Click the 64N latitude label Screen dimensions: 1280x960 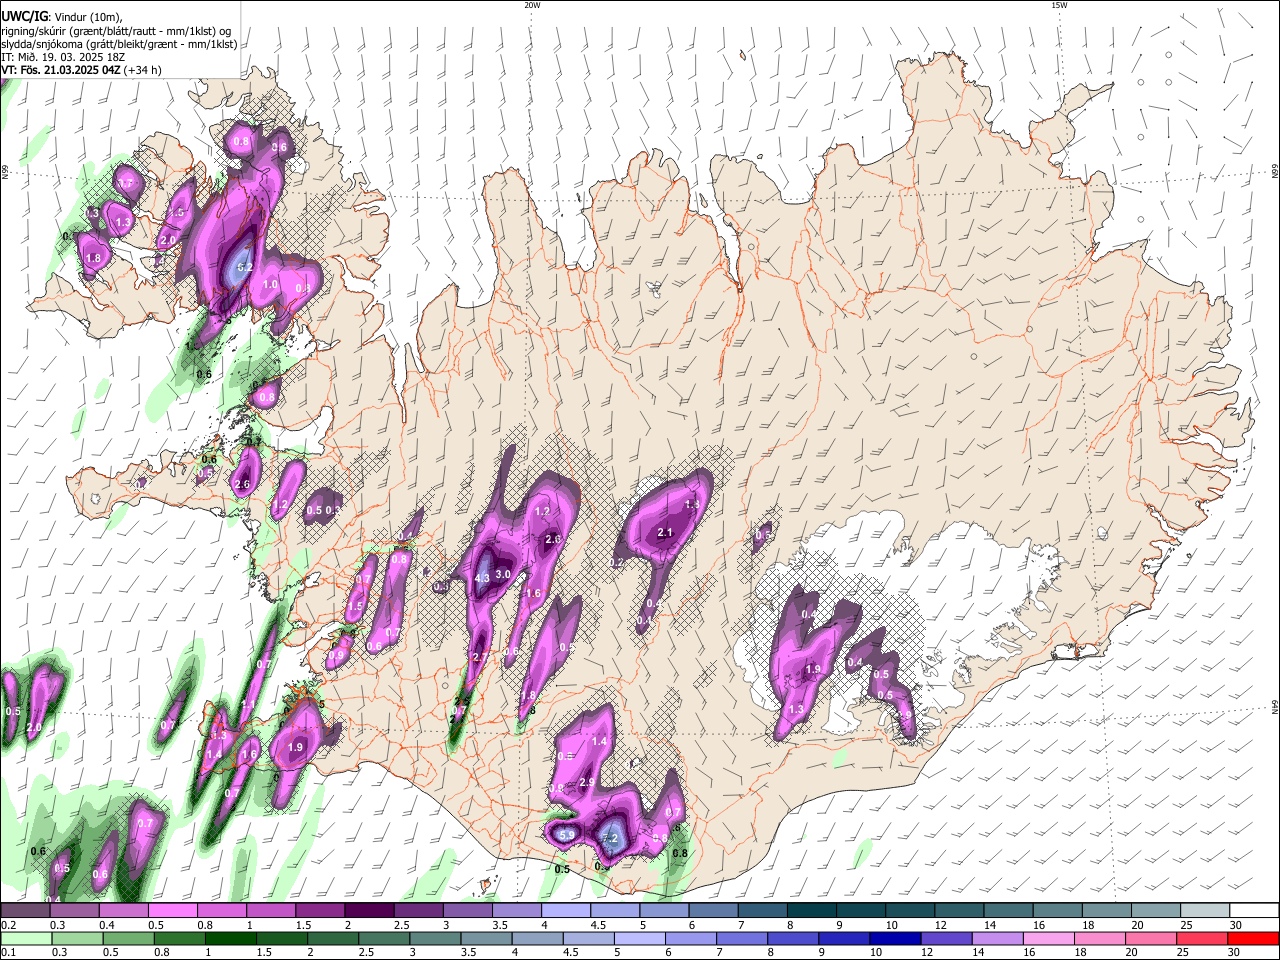click(1275, 706)
